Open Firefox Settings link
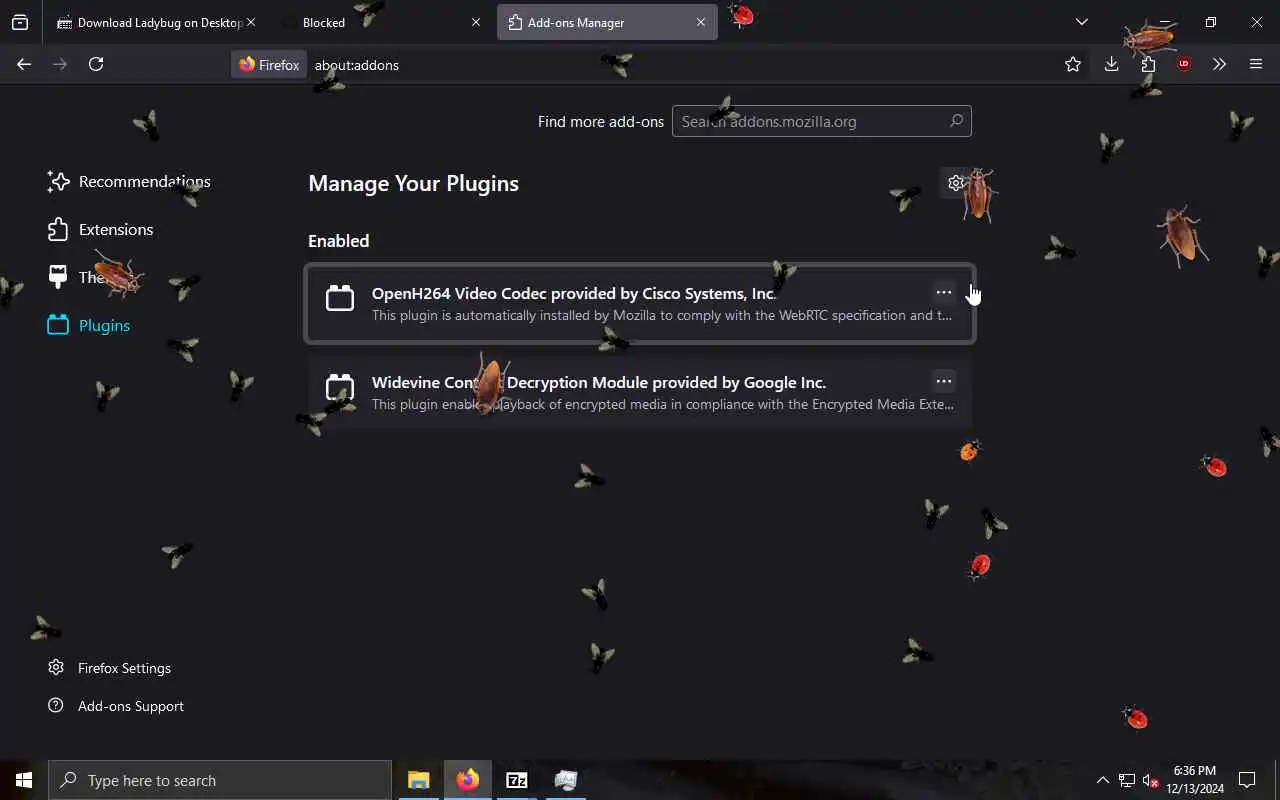1280x800 pixels. [110, 668]
